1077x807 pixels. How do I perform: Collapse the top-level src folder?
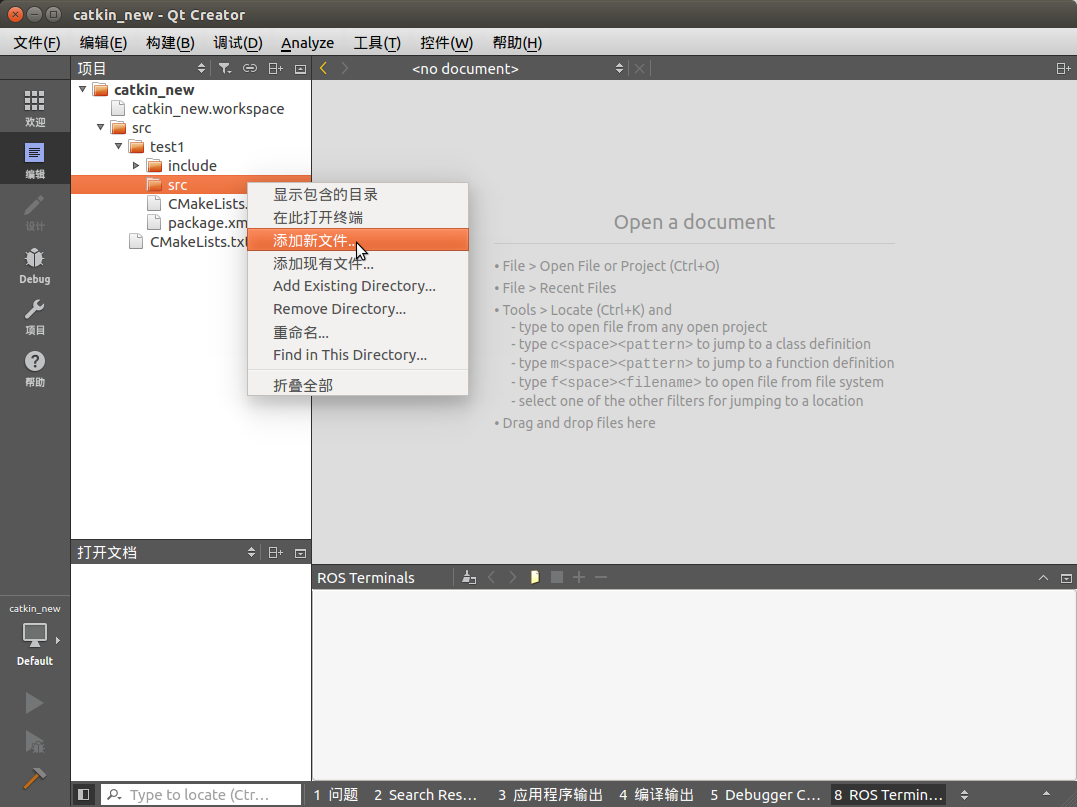100,127
